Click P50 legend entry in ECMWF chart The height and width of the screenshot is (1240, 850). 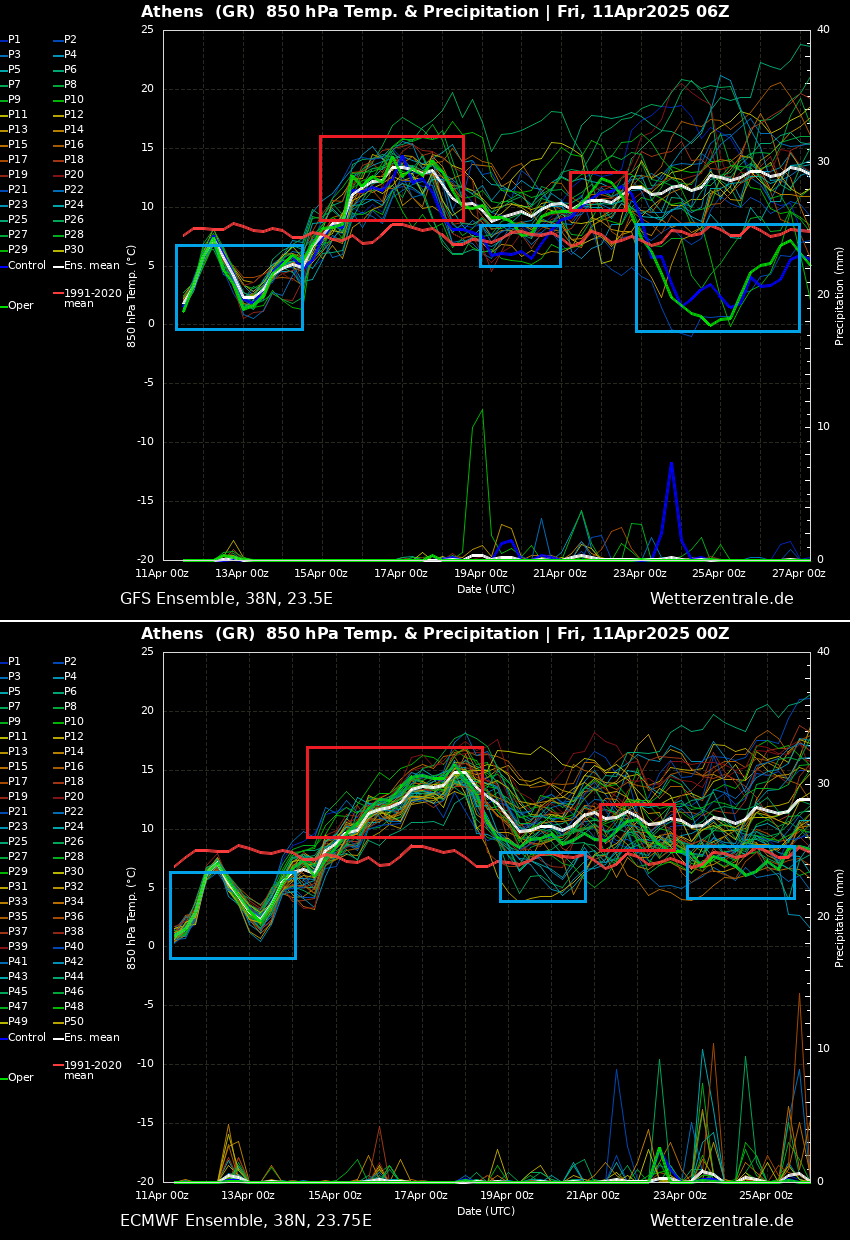73,1022
